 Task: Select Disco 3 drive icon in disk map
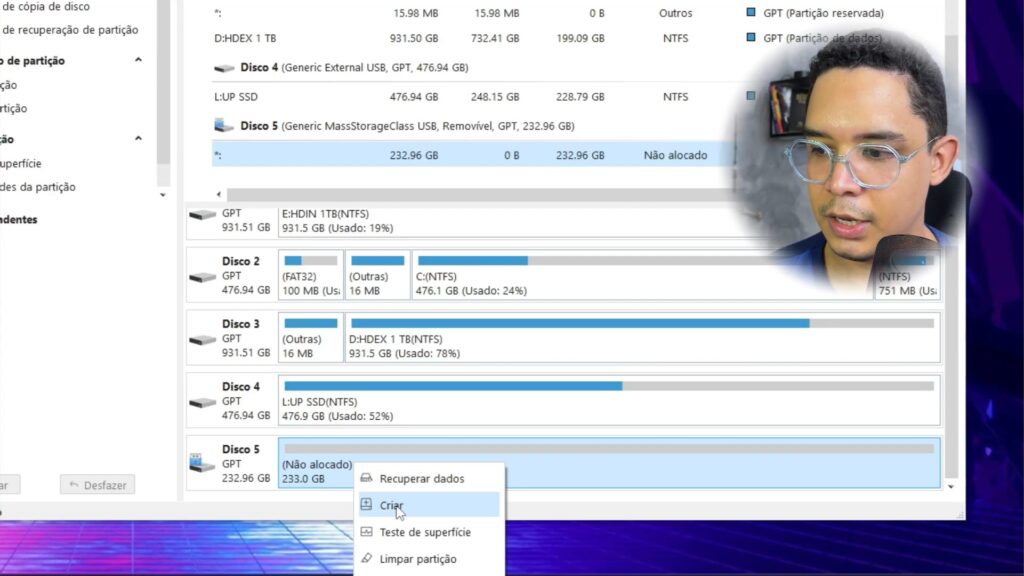tap(202, 340)
